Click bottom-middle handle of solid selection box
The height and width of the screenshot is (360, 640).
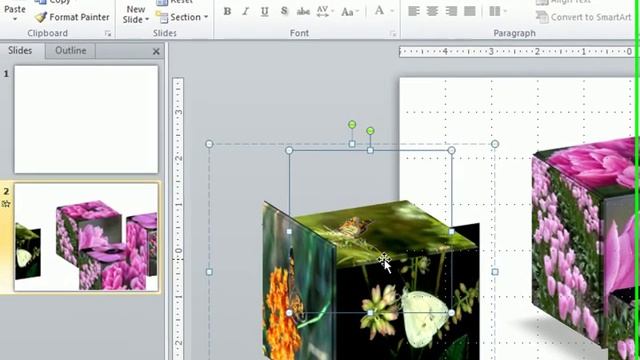click(370, 313)
